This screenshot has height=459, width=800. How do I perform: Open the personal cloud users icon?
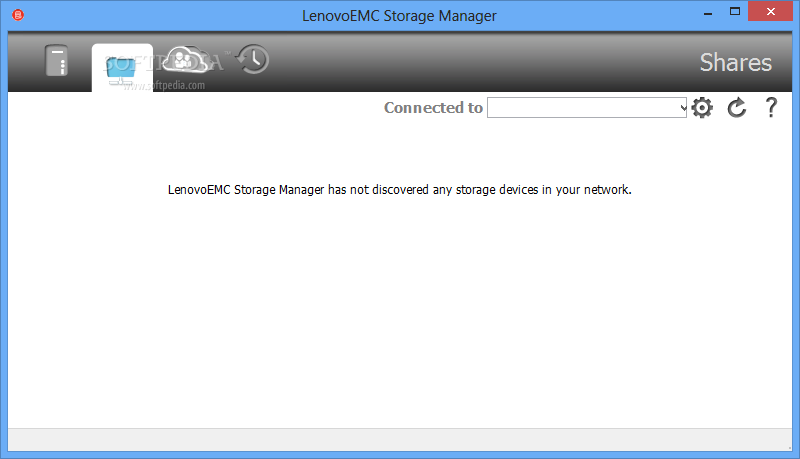click(x=185, y=59)
